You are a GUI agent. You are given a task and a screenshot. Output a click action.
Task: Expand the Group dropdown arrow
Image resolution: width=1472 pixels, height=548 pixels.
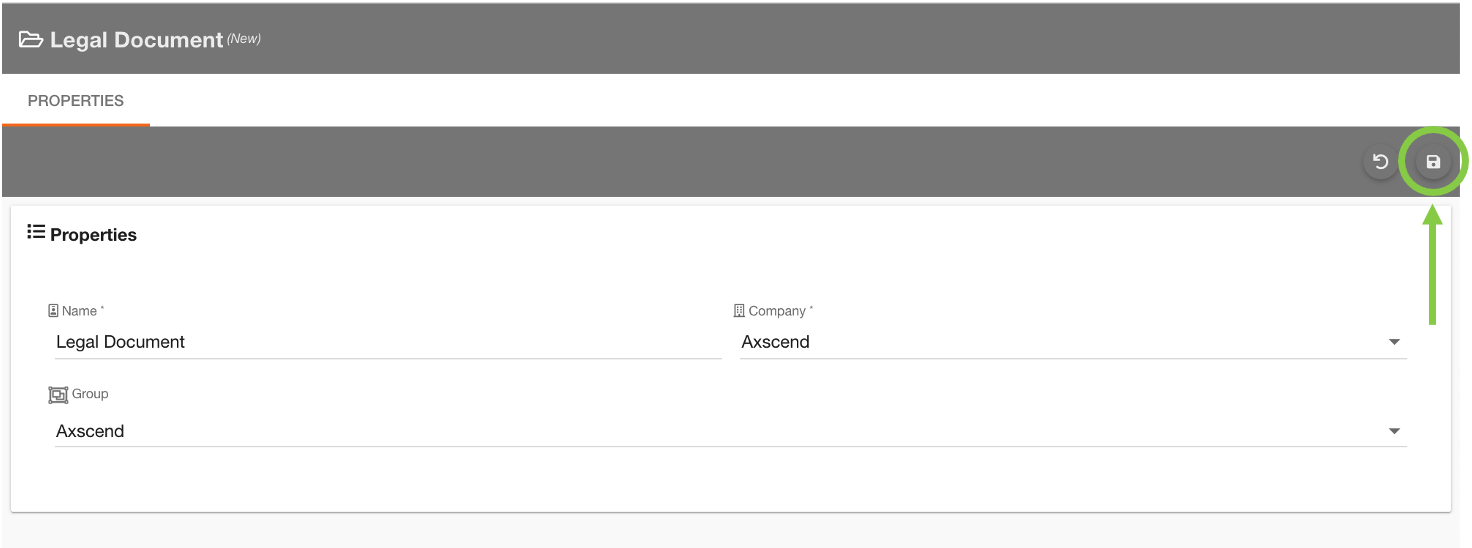[x=1394, y=431]
